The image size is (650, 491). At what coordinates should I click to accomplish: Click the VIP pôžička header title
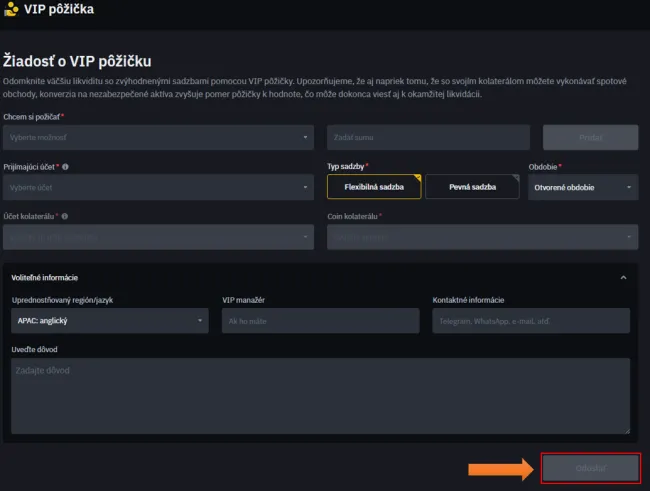[59, 10]
